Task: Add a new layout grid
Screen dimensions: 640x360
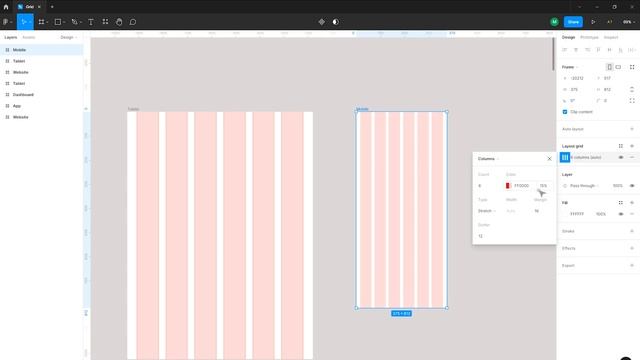Action: coord(632,146)
